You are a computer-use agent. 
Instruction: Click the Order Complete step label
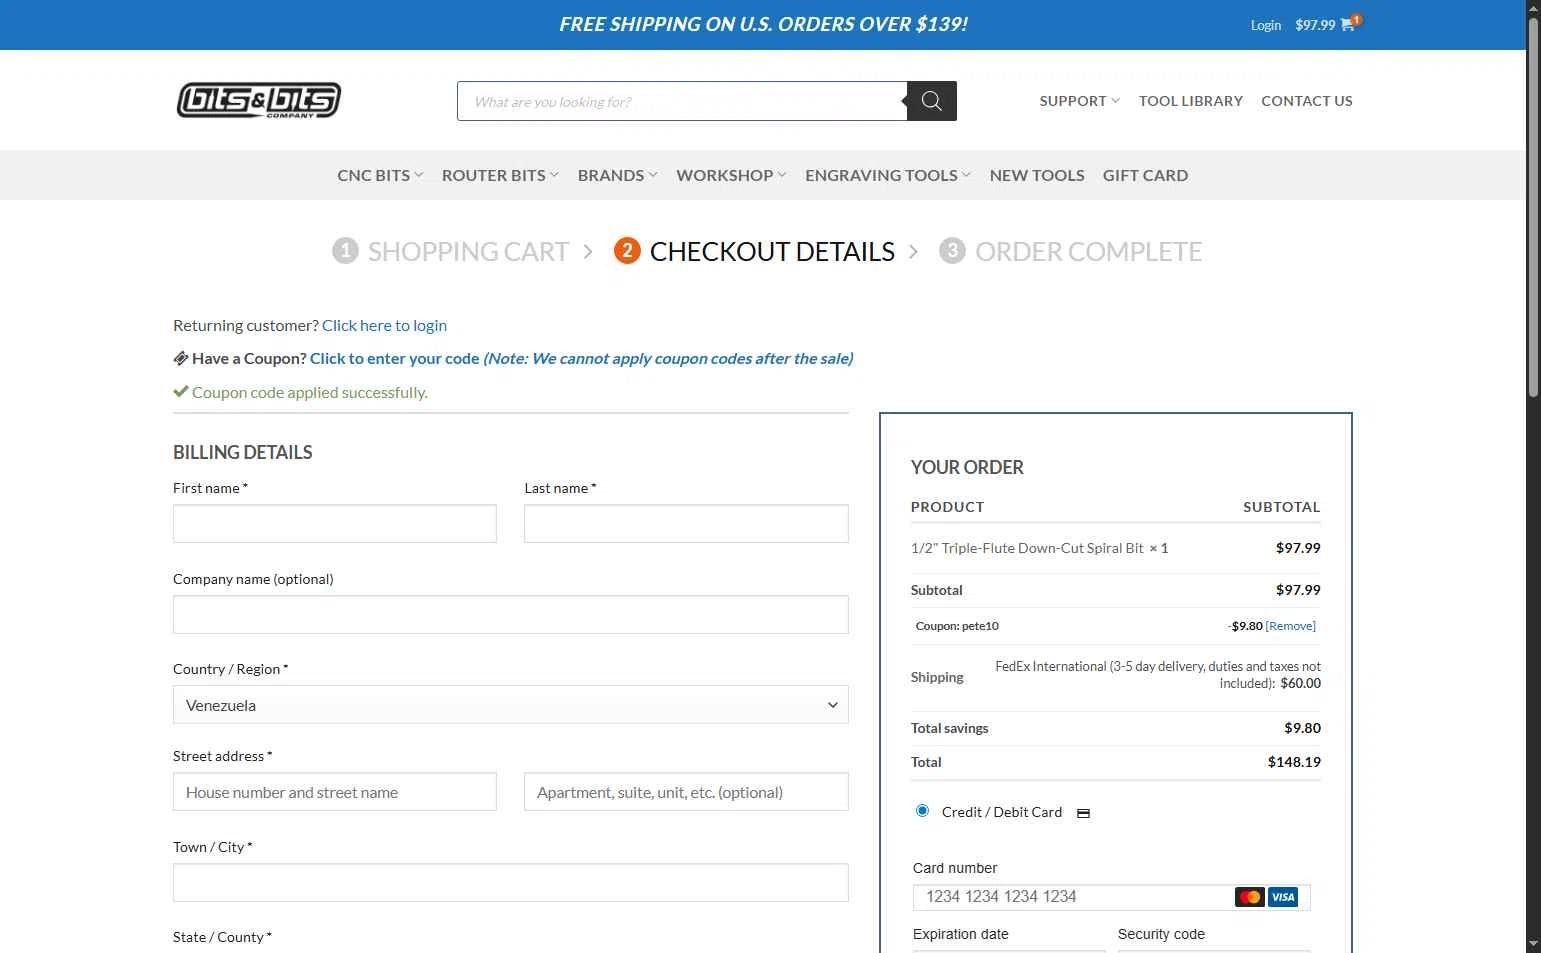[x=1088, y=251]
